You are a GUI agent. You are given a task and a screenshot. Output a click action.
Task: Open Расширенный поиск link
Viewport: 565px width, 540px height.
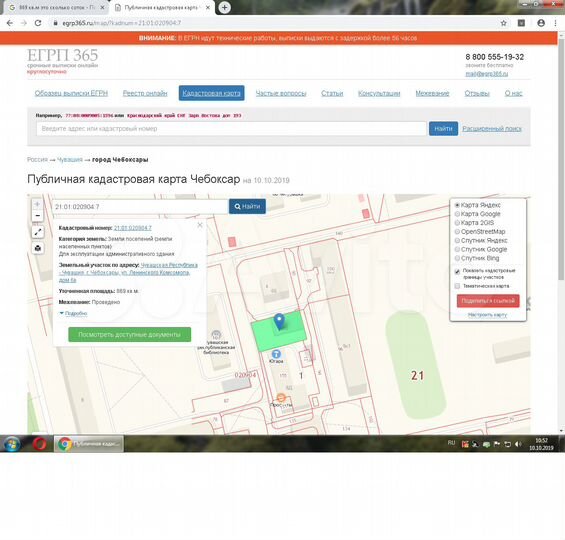tap(492, 129)
